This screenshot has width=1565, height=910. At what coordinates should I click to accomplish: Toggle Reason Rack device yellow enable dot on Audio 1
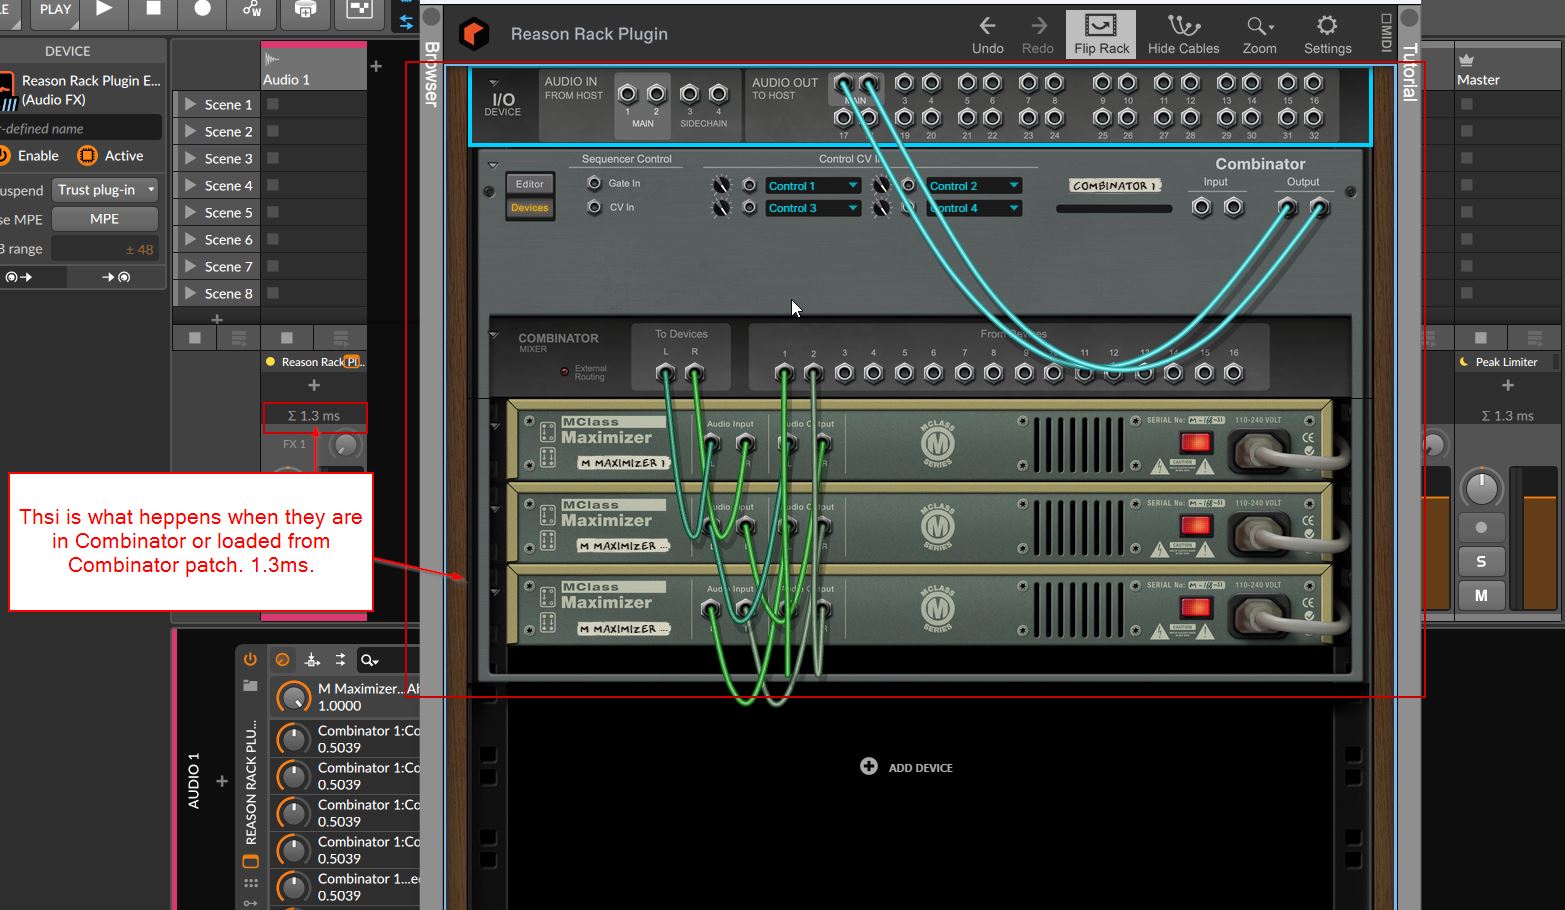tap(270, 362)
